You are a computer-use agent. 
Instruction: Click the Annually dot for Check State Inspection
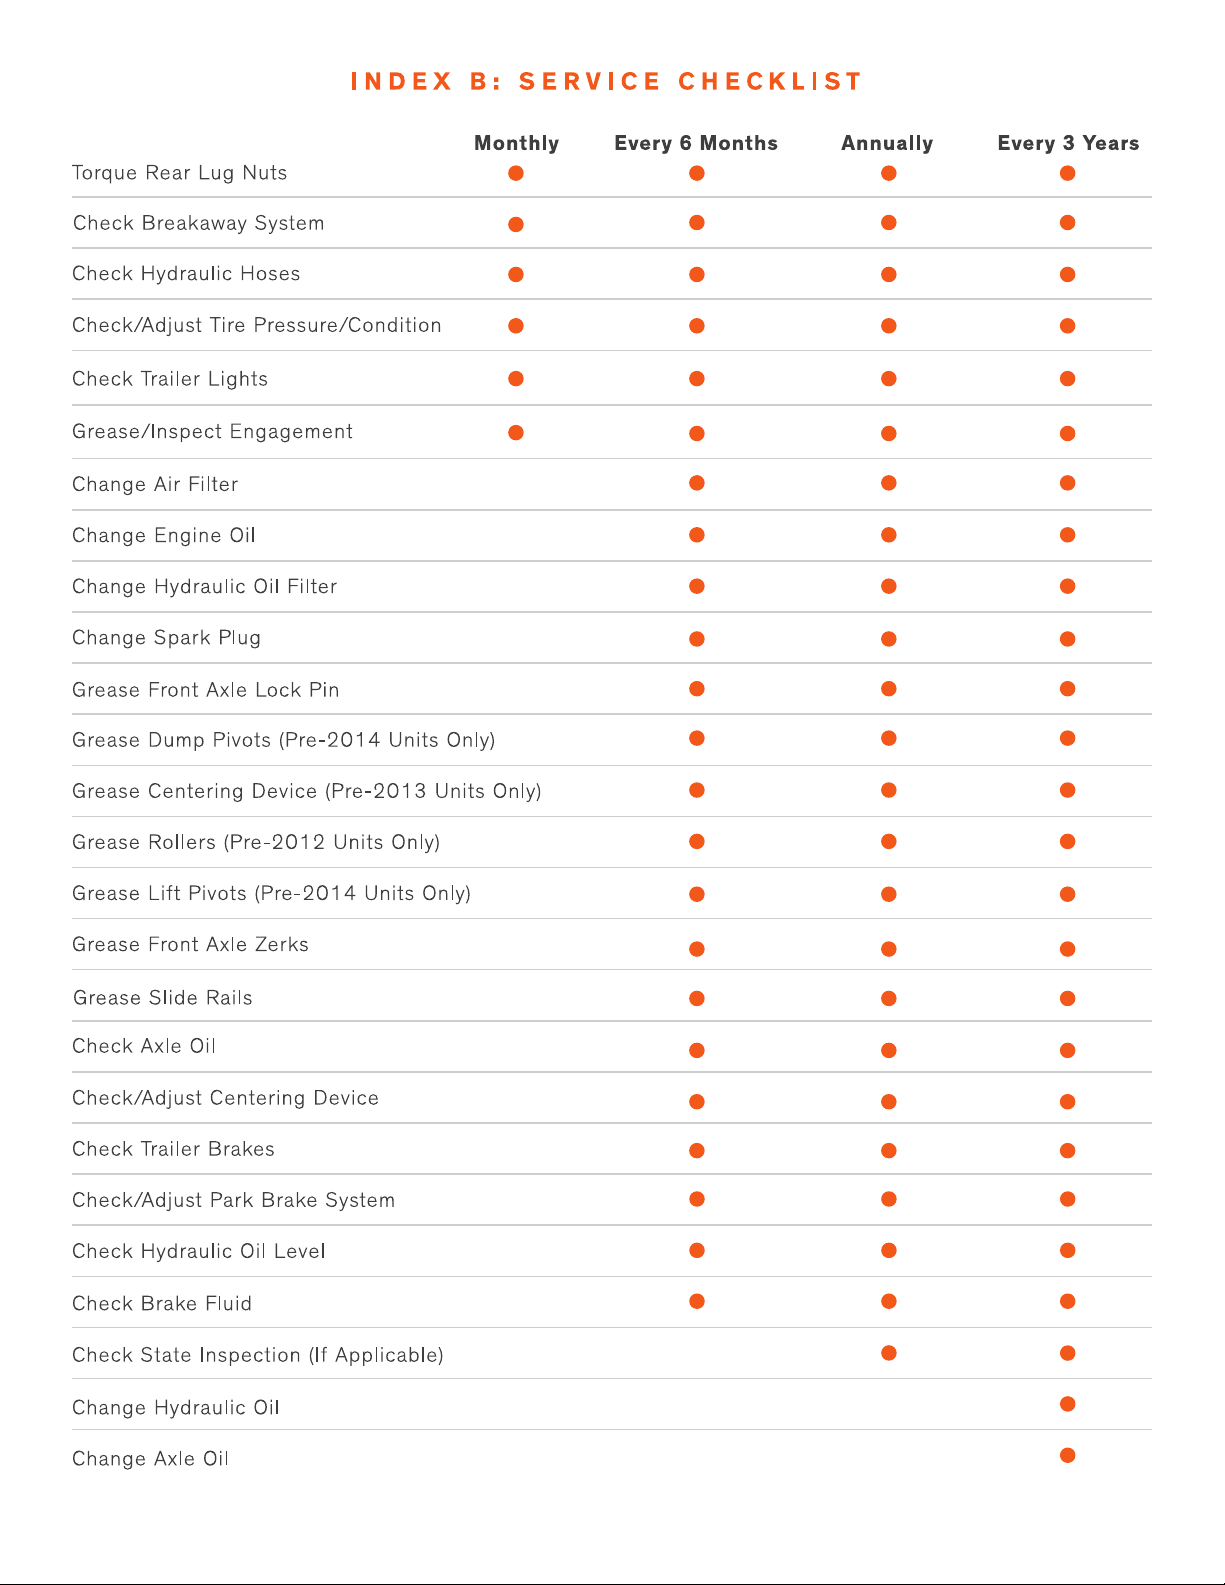888,1353
